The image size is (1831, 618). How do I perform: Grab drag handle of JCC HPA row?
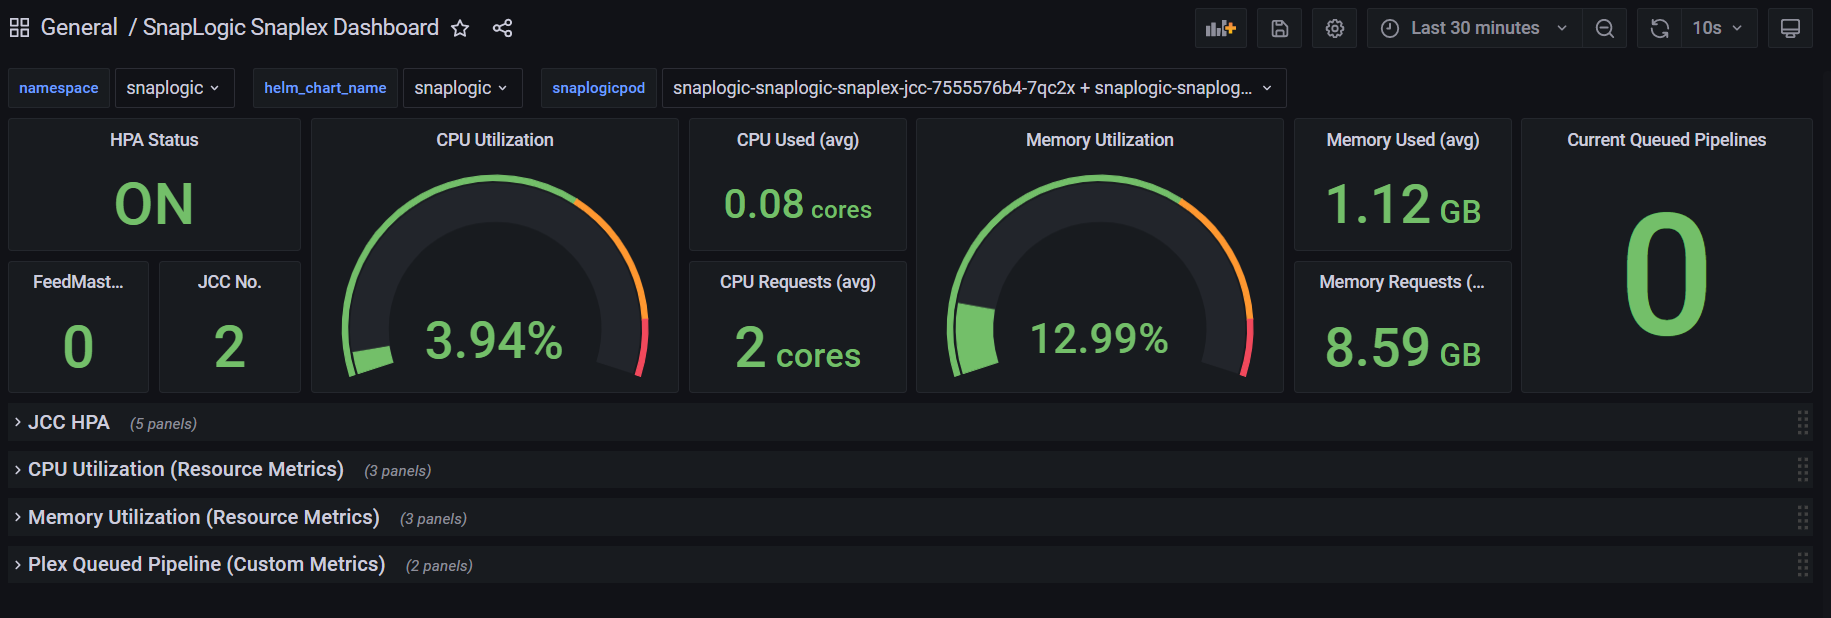coord(1802,423)
